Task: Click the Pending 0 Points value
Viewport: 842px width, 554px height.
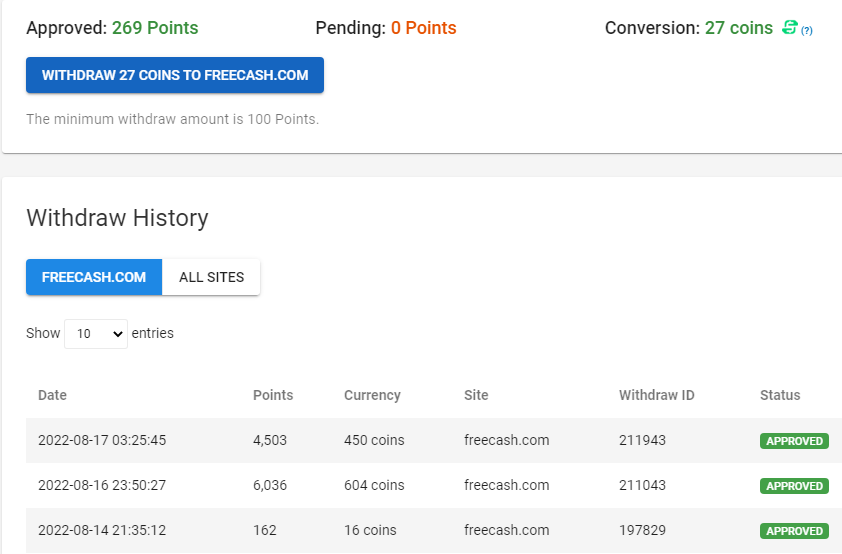Action: pyautogui.click(x=423, y=28)
